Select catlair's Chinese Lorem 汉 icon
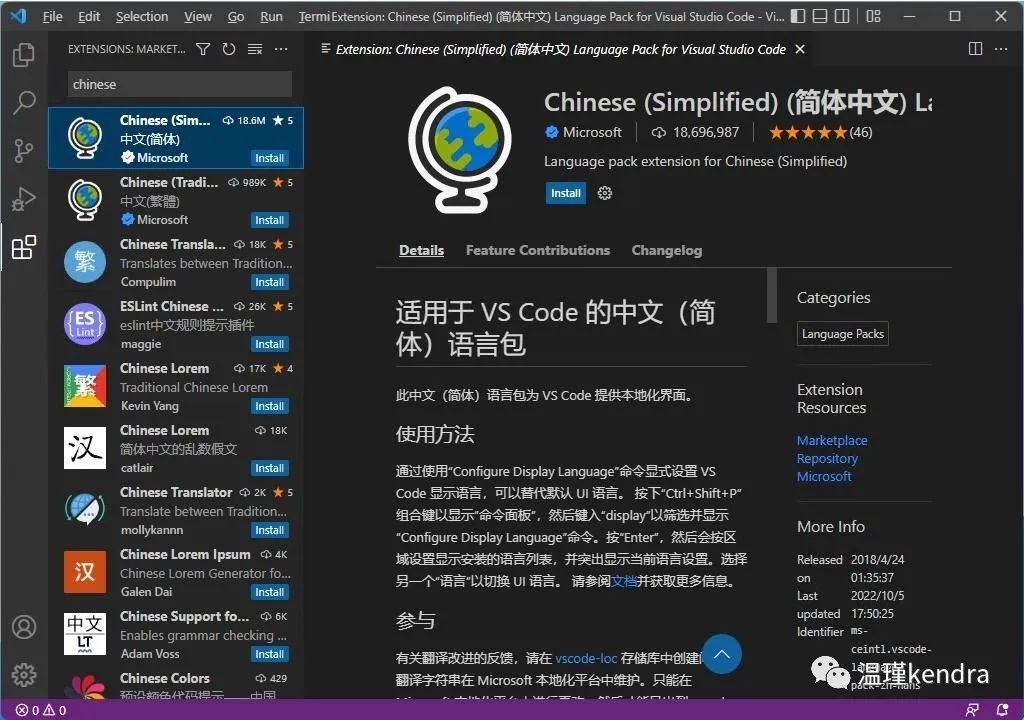This screenshot has height=720, width=1024. tap(85, 448)
